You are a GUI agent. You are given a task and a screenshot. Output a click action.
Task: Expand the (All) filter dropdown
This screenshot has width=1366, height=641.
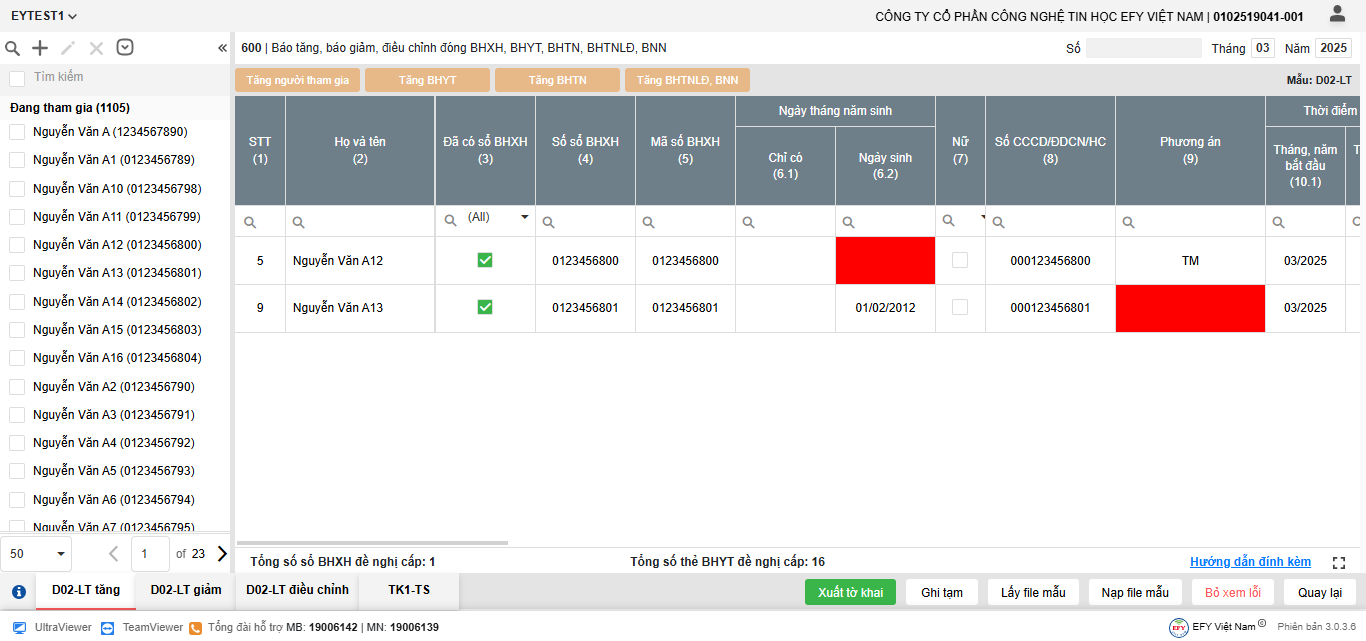point(524,217)
